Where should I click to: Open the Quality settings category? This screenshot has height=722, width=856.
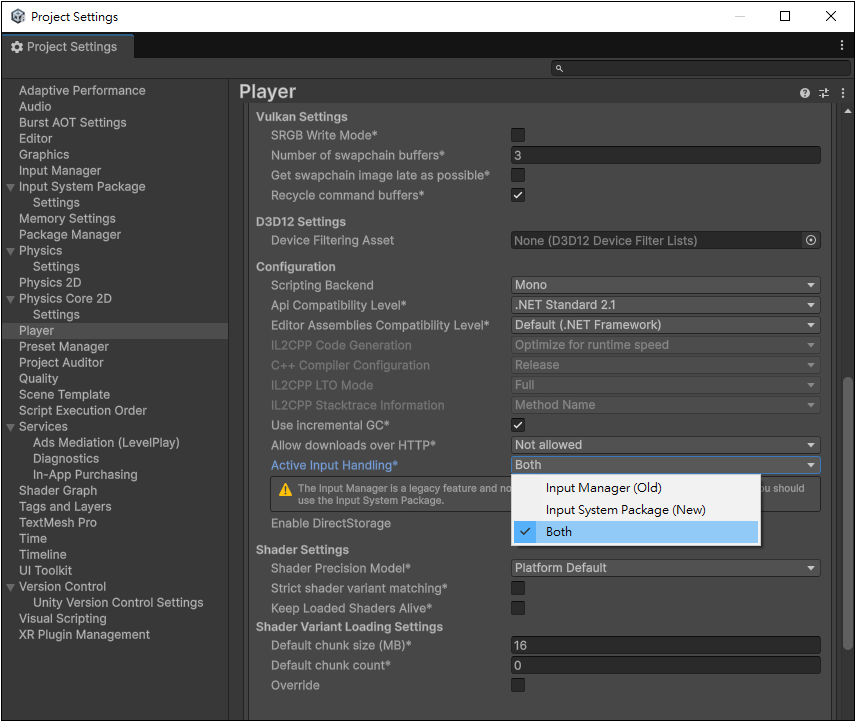(38, 379)
